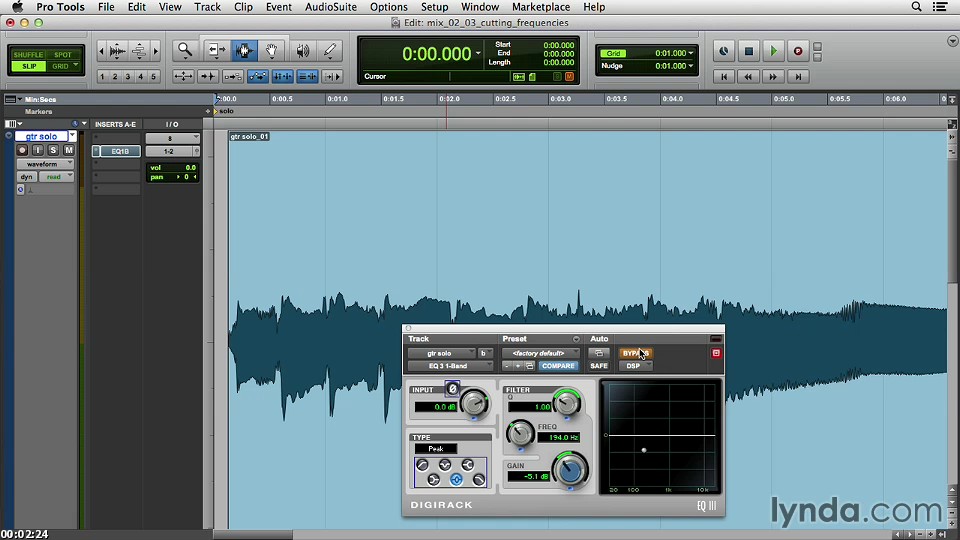960x540 pixels.
Task: Select the Pencil tool
Action: (330, 50)
